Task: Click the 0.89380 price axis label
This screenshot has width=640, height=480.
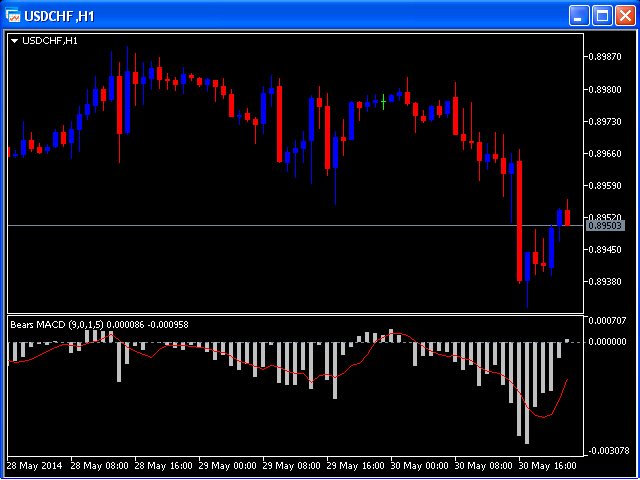Action: pyautogui.click(x=604, y=281)
